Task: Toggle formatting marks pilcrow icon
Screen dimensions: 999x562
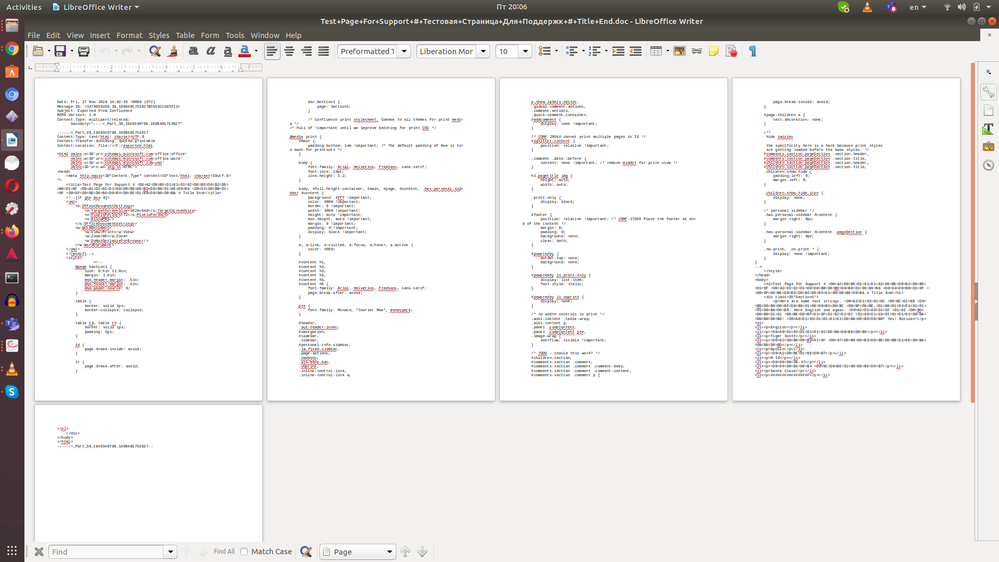Action: [x=752, y=51]
